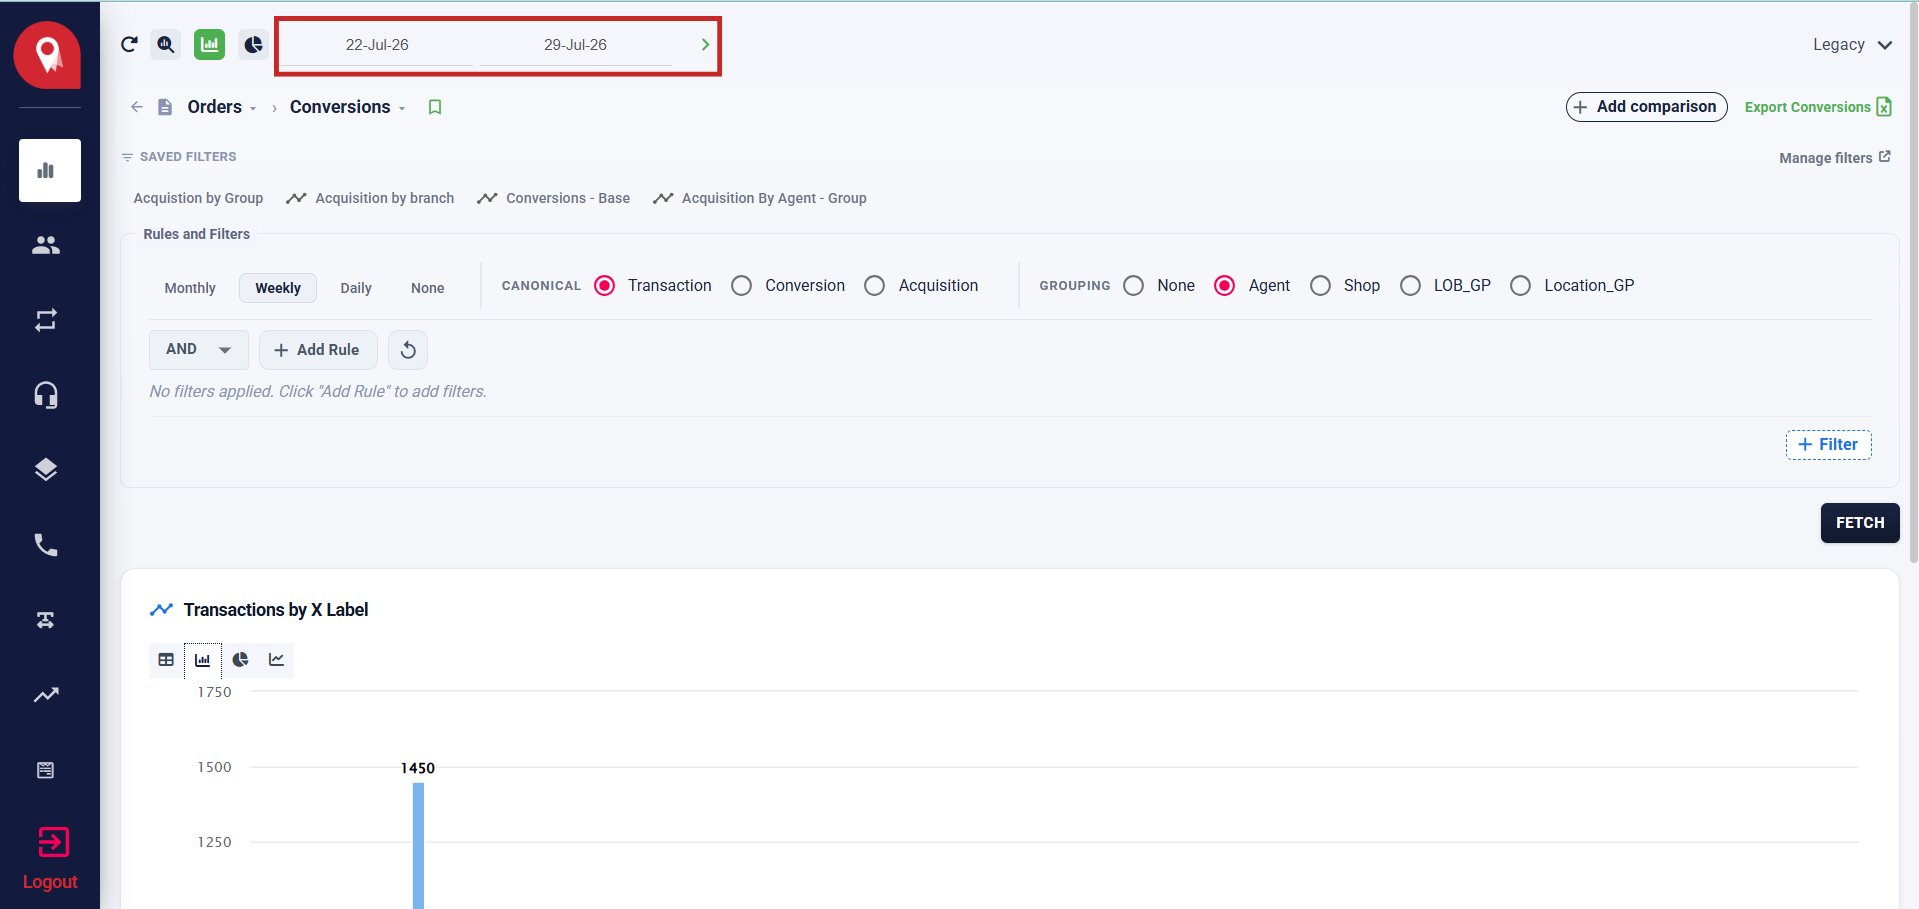This screenshot has width=1919, height=909.
Task: Open the chart search magnifier icon
Action: (x=165, y=44)
